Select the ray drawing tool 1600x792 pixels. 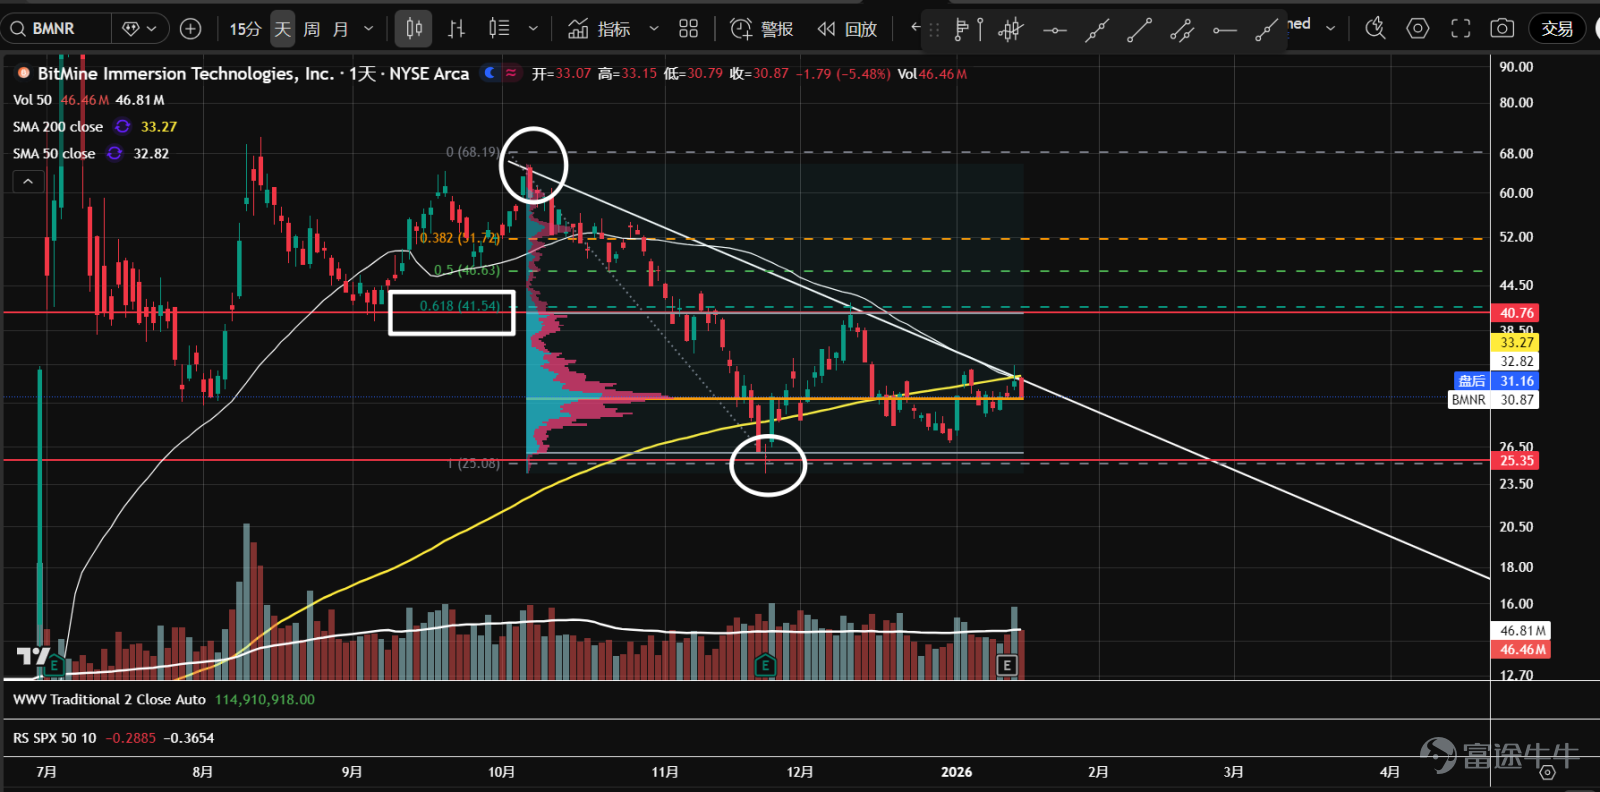pos(1266,30)
